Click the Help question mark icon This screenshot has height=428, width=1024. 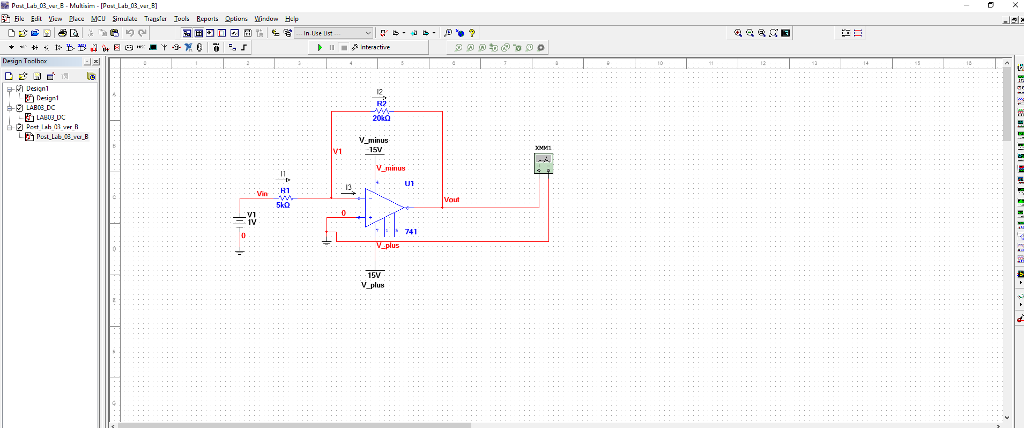coord(471,33)
